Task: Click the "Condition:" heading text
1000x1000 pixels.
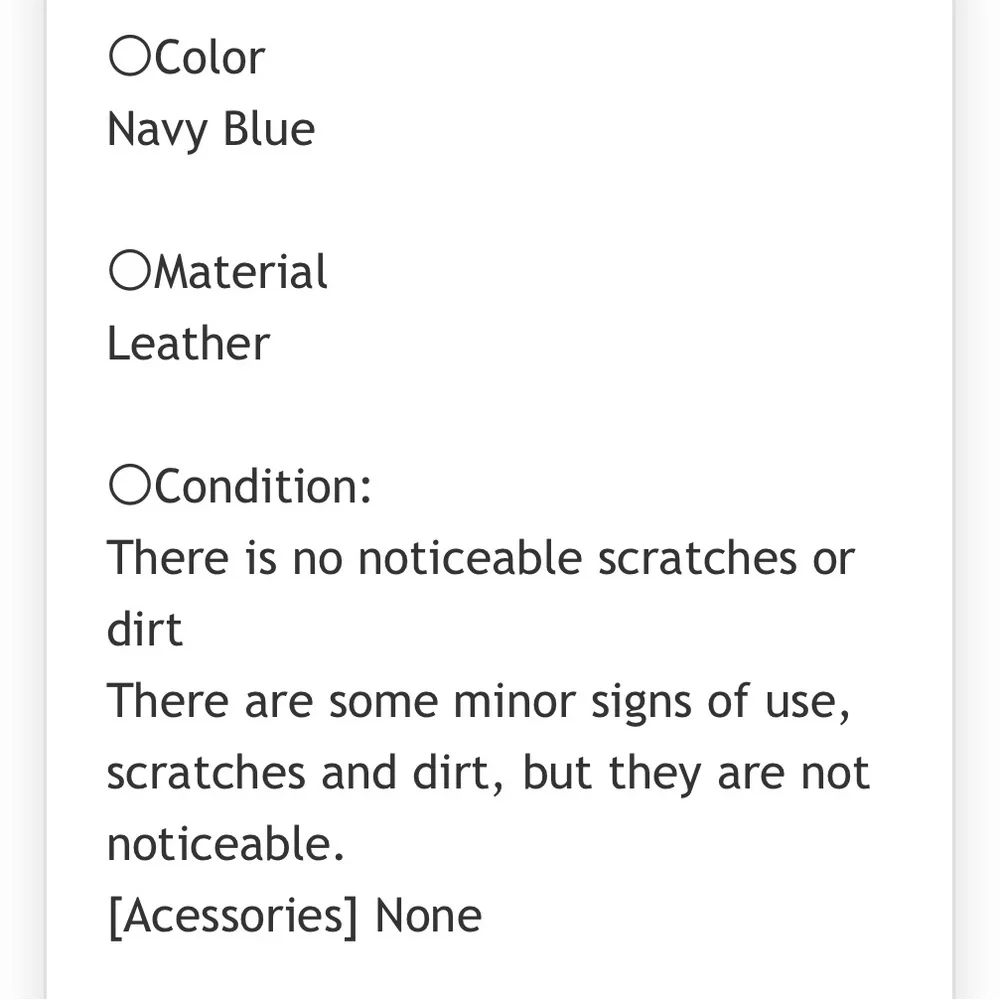Action: [263, 487]
